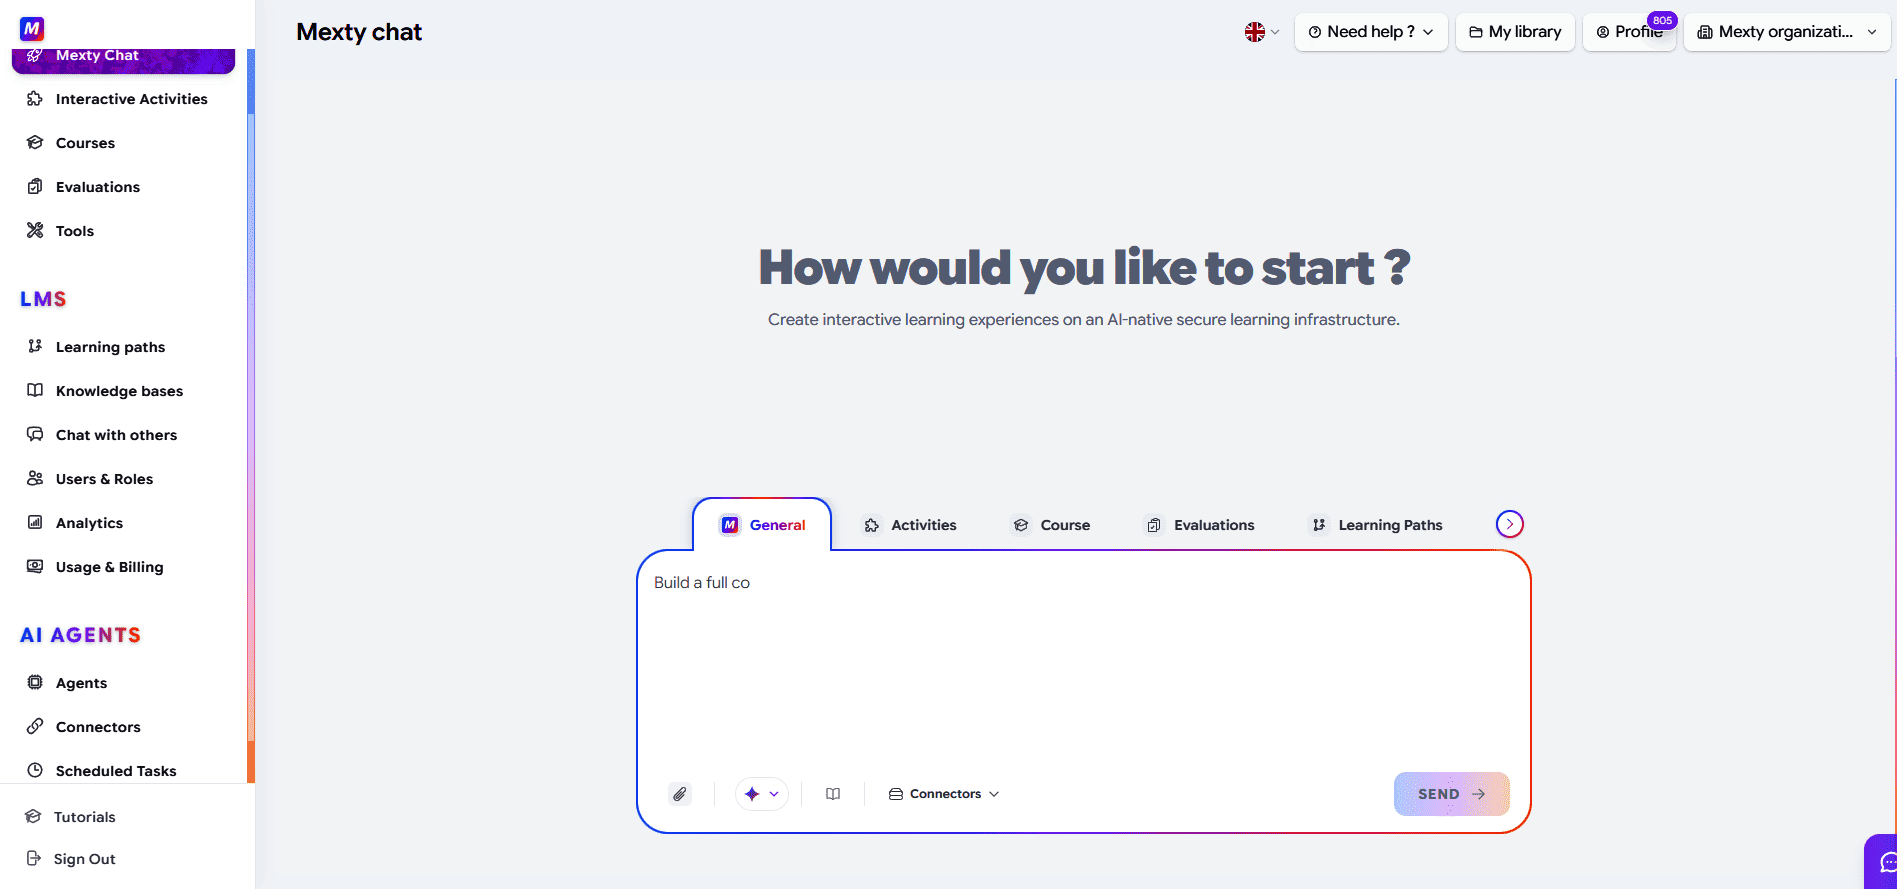
Task: Select the Learning Paths tab
Action: [x=1376, y=525]
